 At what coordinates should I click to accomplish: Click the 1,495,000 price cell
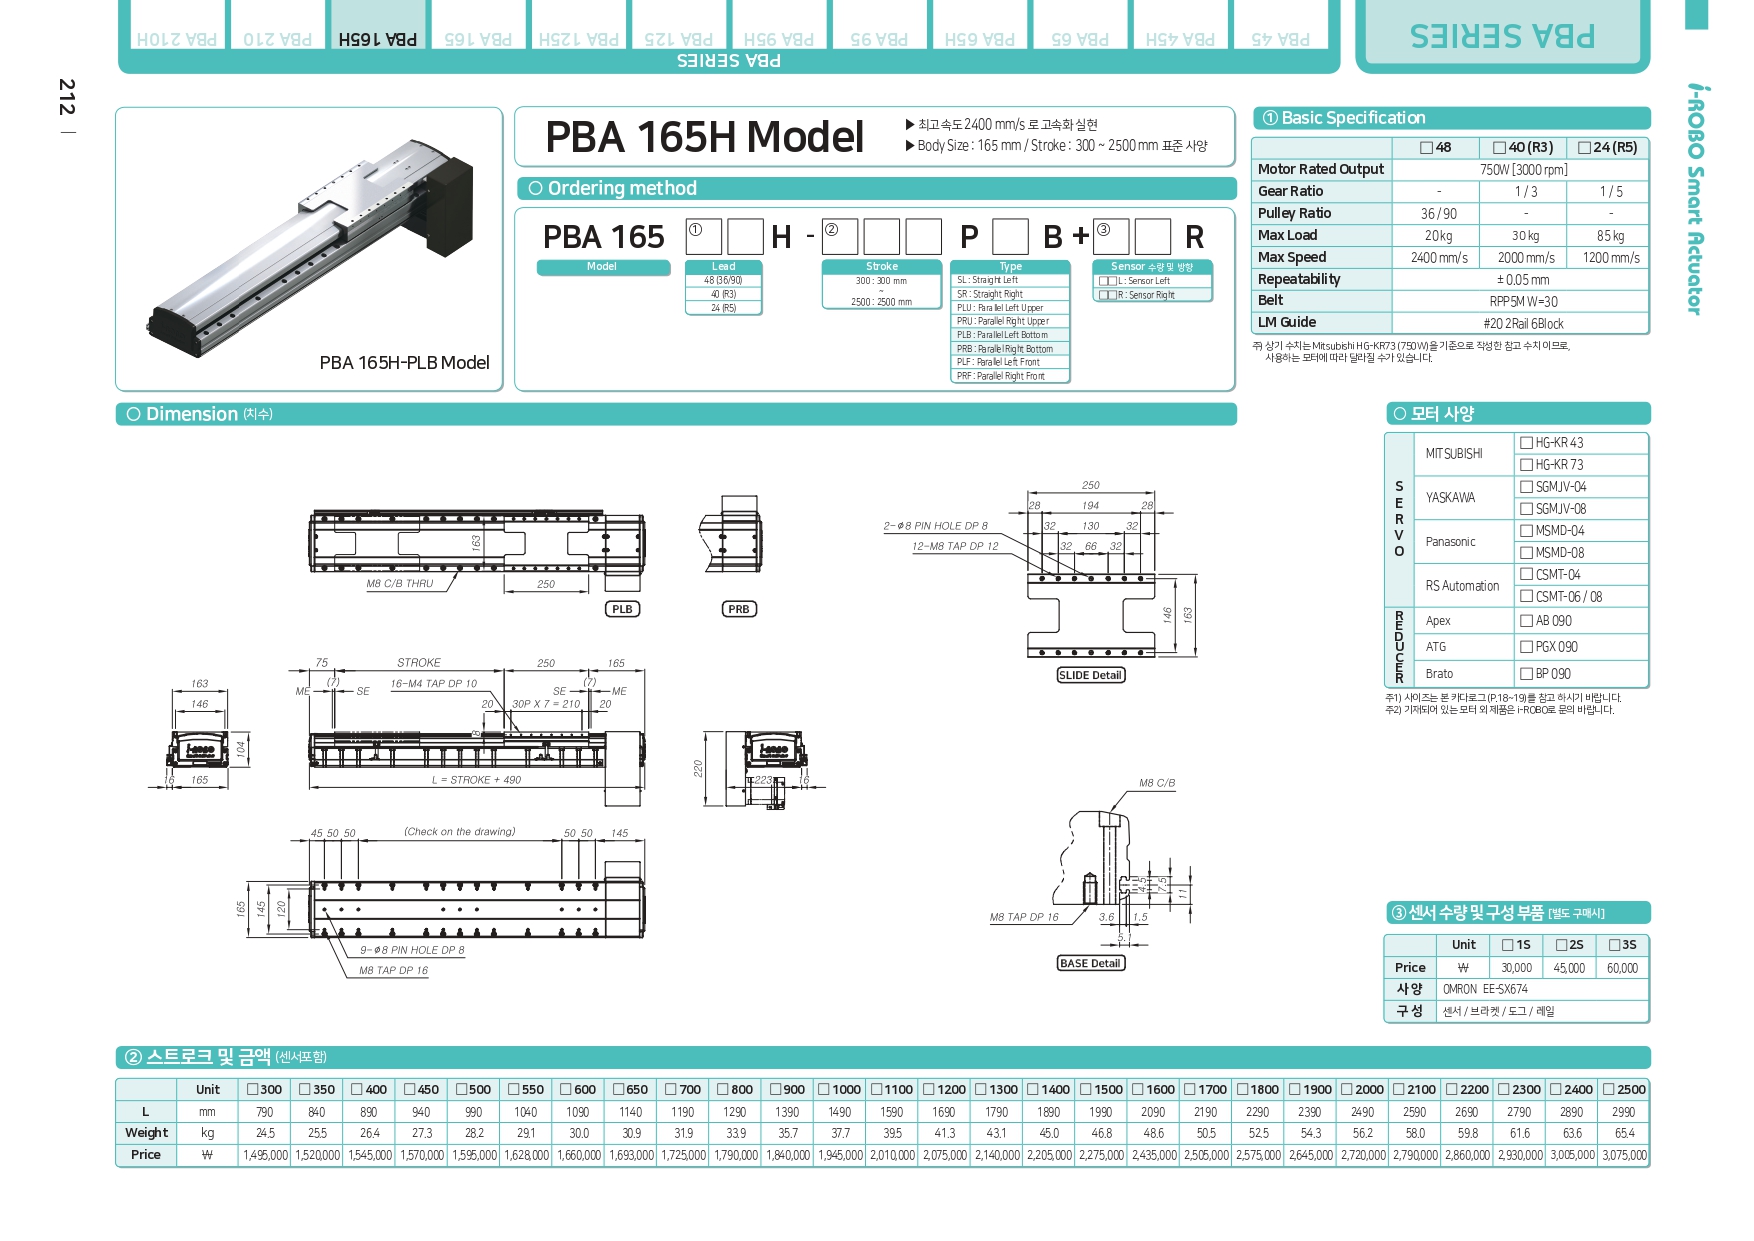point(265,1155)
